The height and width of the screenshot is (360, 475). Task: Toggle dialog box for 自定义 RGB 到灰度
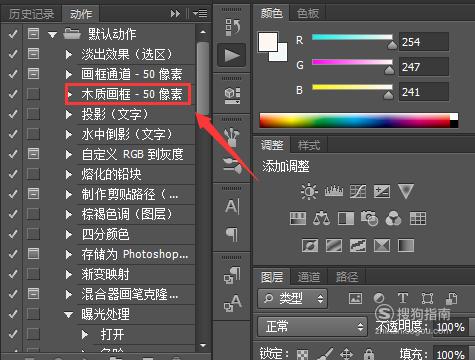(x=33, y=154)
